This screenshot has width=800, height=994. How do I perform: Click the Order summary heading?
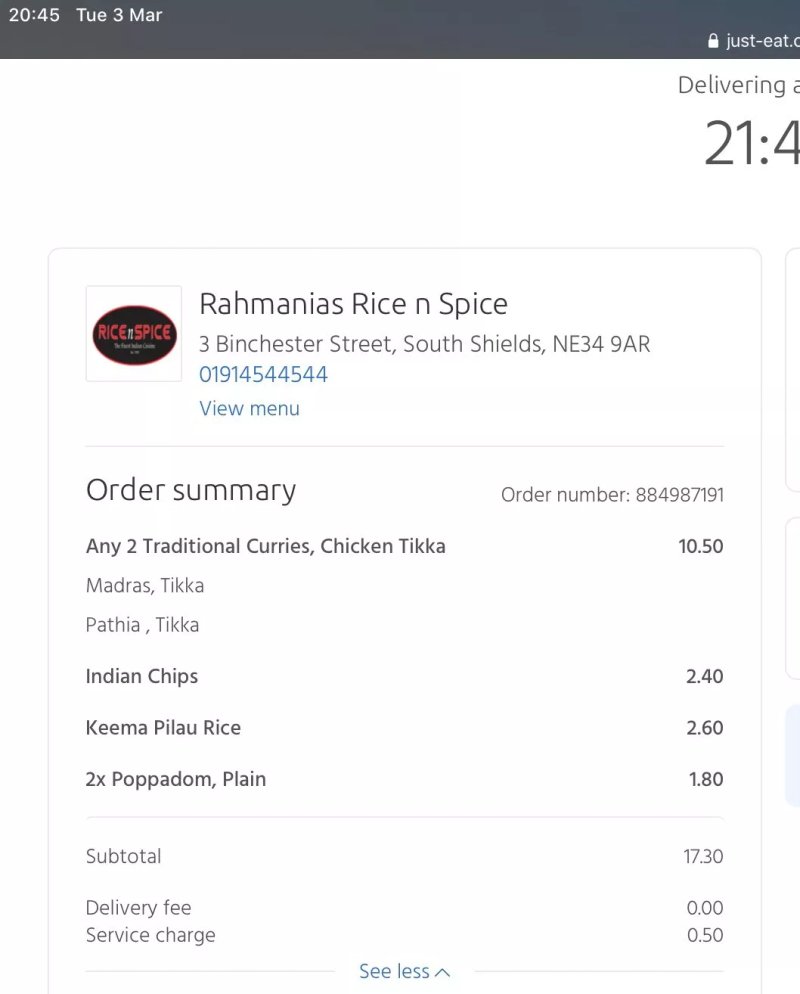(191, 491)
